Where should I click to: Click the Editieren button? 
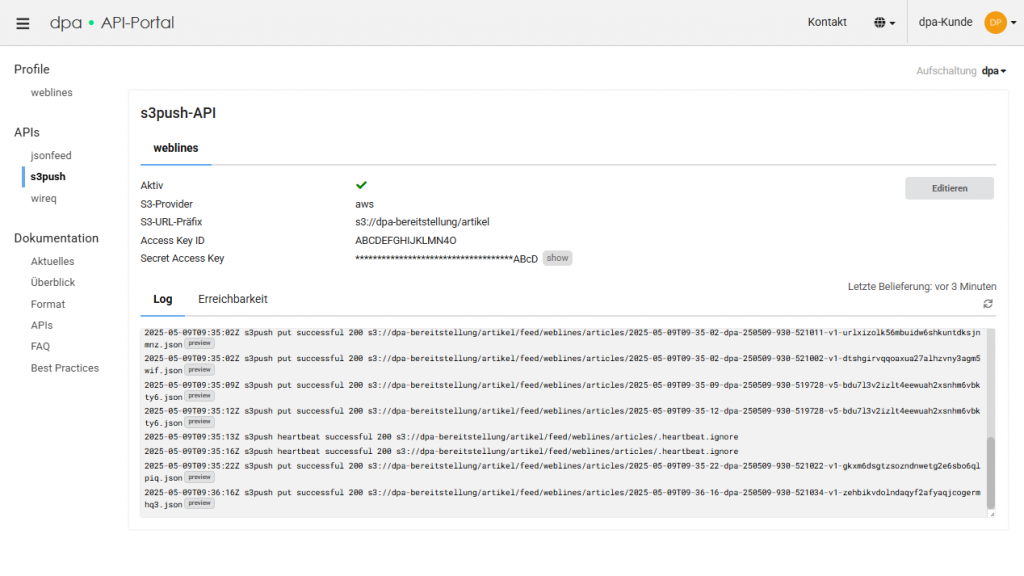coord(950,188)
